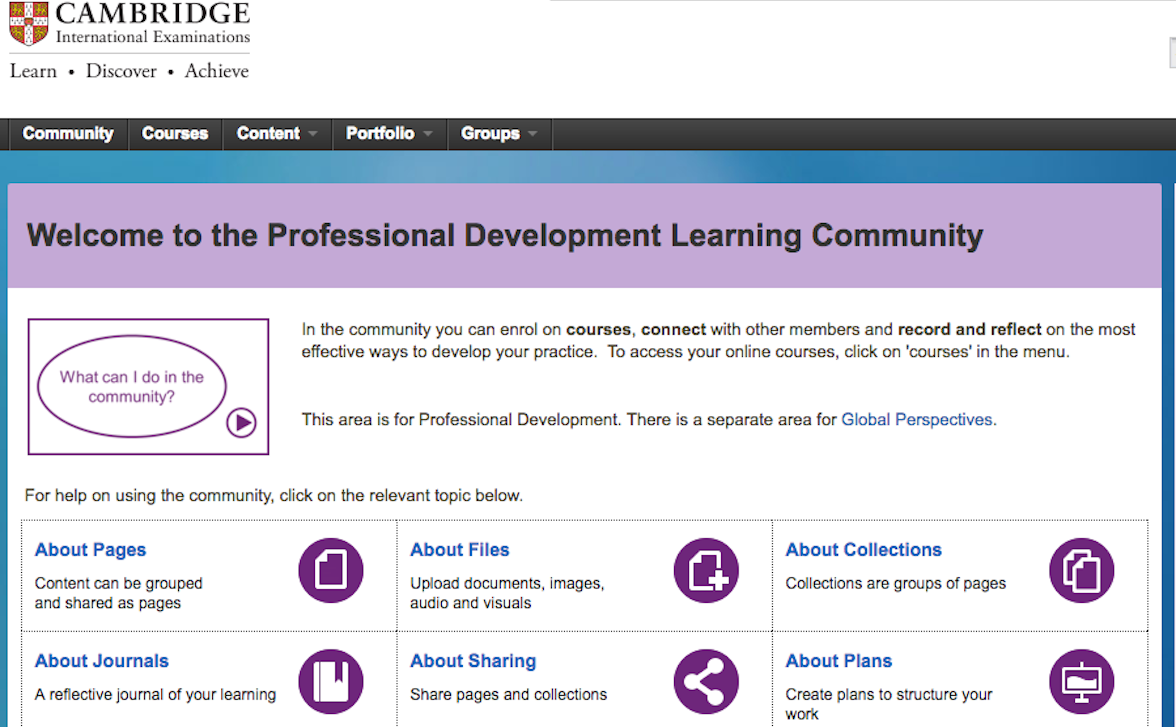Select the Groups menu label

pos(490,134)
